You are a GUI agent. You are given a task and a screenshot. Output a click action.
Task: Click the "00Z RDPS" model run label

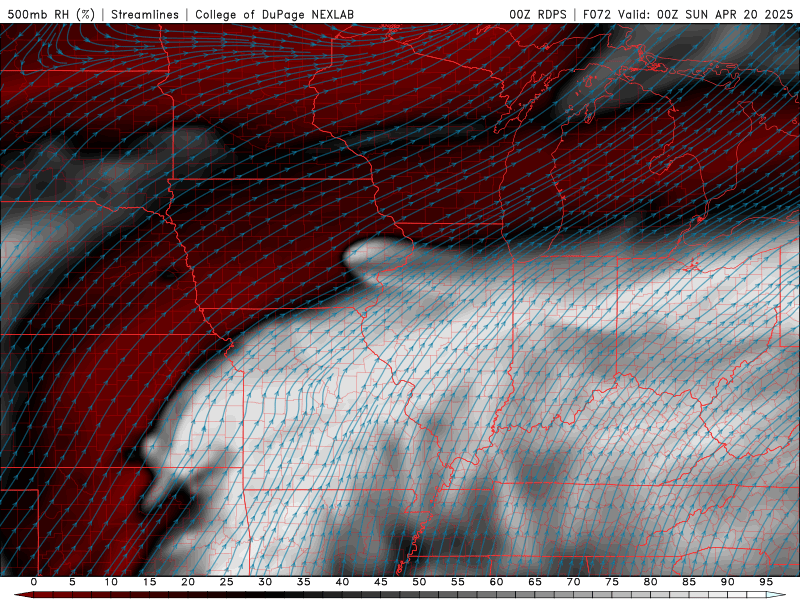[x=538, y=14]
